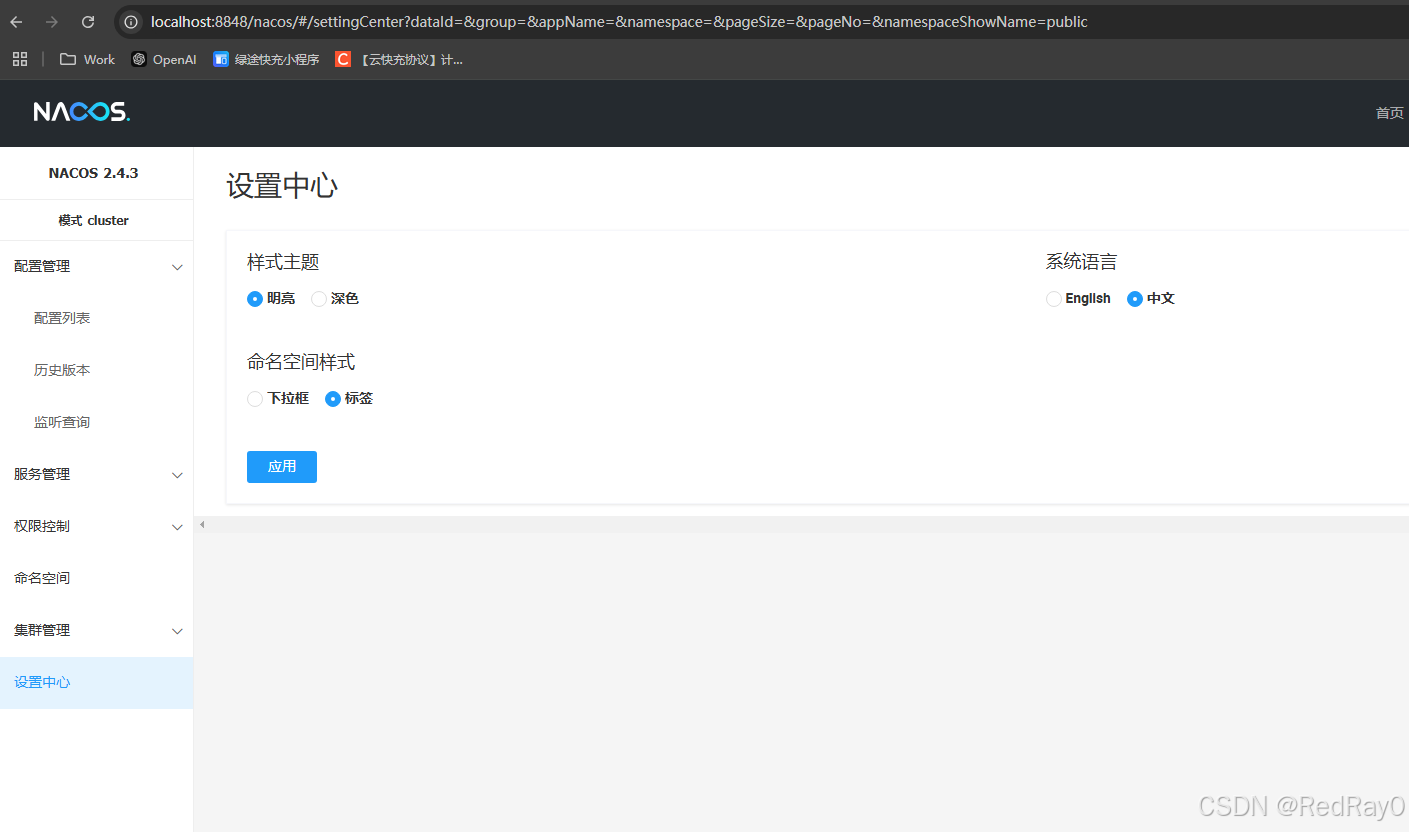The height and width of the screenshot is (832, 1409).
Task: Click the 模式 cluster text
Action: tap(93, 220)
